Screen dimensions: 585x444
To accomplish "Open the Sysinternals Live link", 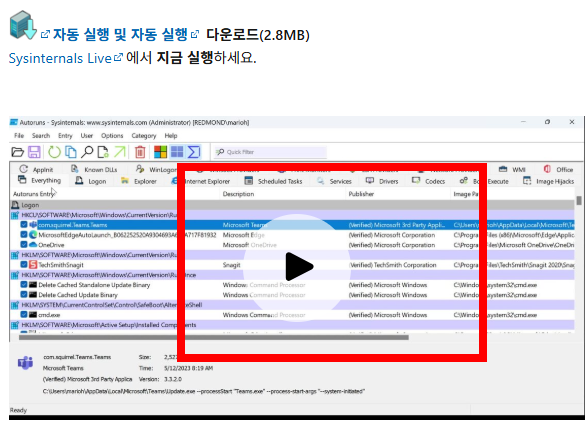I will point(65,58).
